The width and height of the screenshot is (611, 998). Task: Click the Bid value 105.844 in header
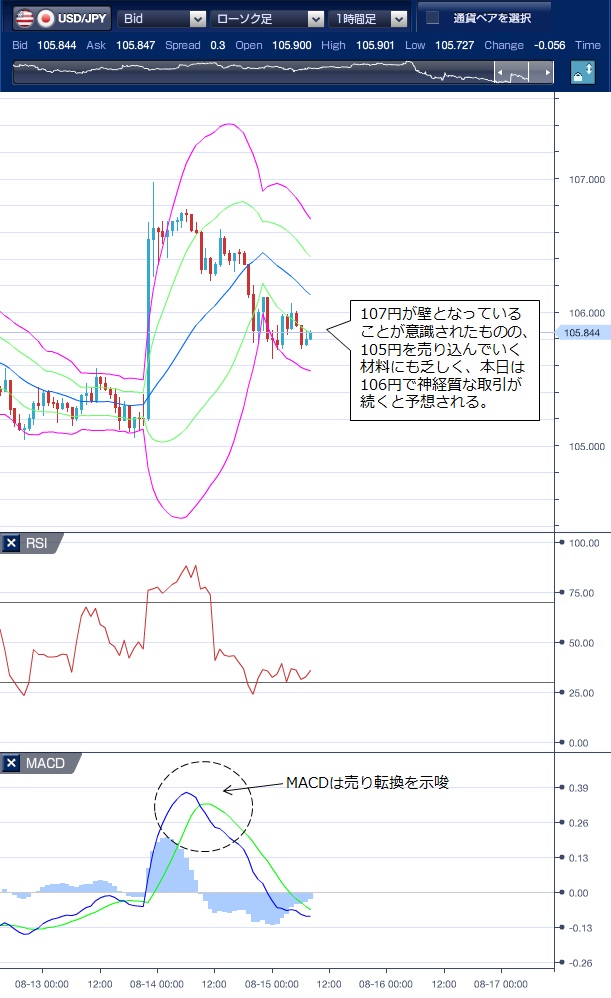click(57, 45)
